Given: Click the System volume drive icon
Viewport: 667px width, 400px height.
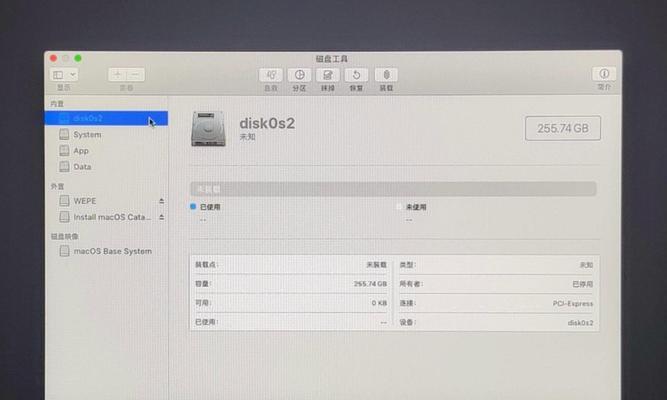Looking at the screenshot, I should point(64,134).
